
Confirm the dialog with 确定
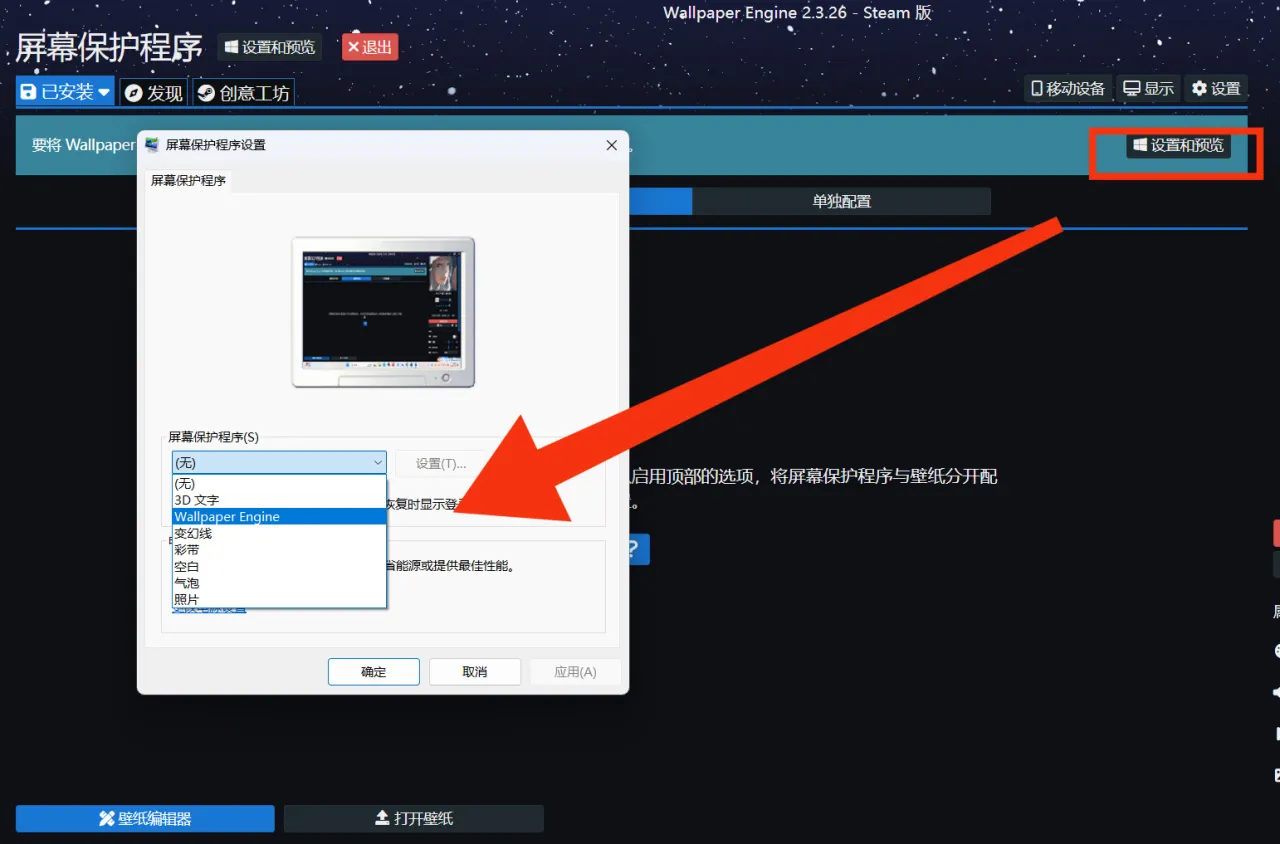click(x=374, y=672)
